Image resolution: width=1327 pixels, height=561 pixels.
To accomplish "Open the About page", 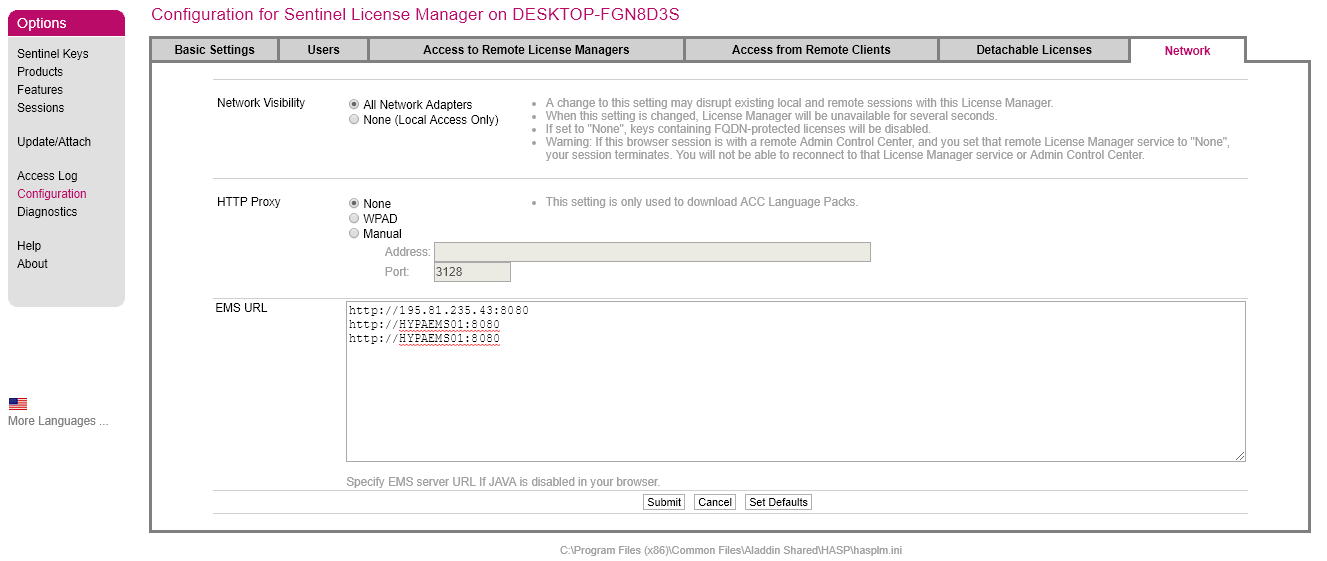I will click(32, 264).
